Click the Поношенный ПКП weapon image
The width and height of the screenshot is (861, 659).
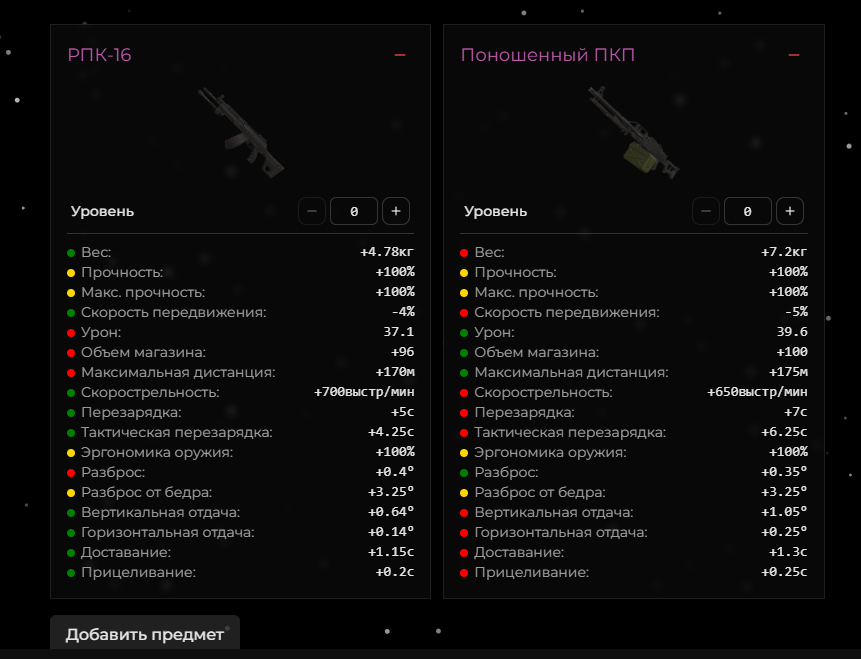tap(633, 132)
